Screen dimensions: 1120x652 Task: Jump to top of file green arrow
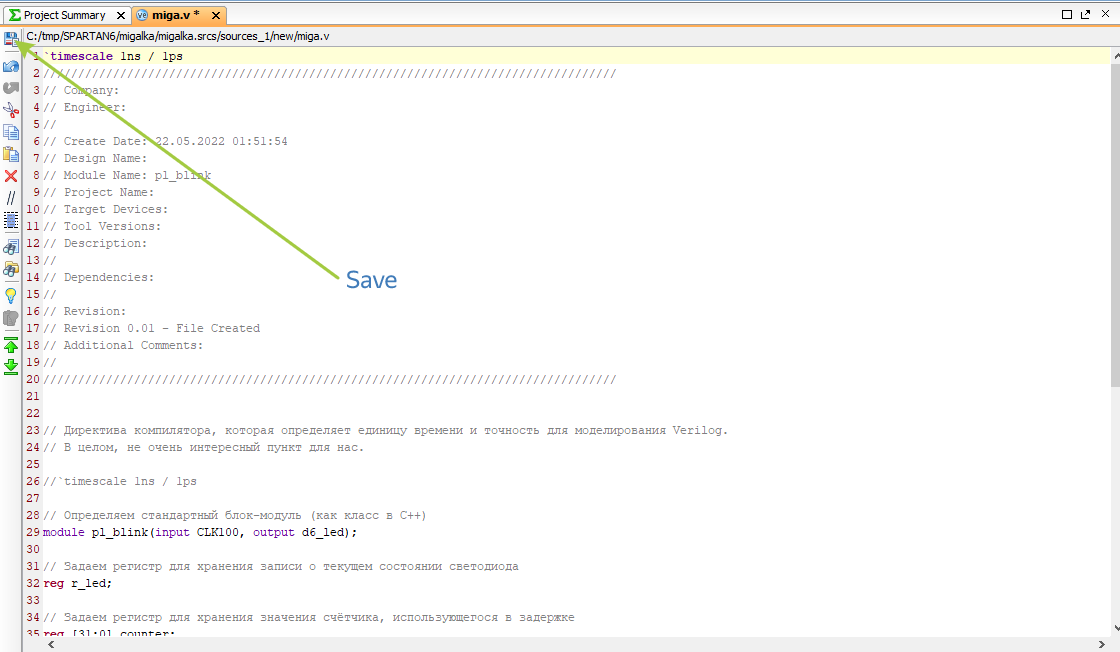pyautogui.click(x=11, y=346)
